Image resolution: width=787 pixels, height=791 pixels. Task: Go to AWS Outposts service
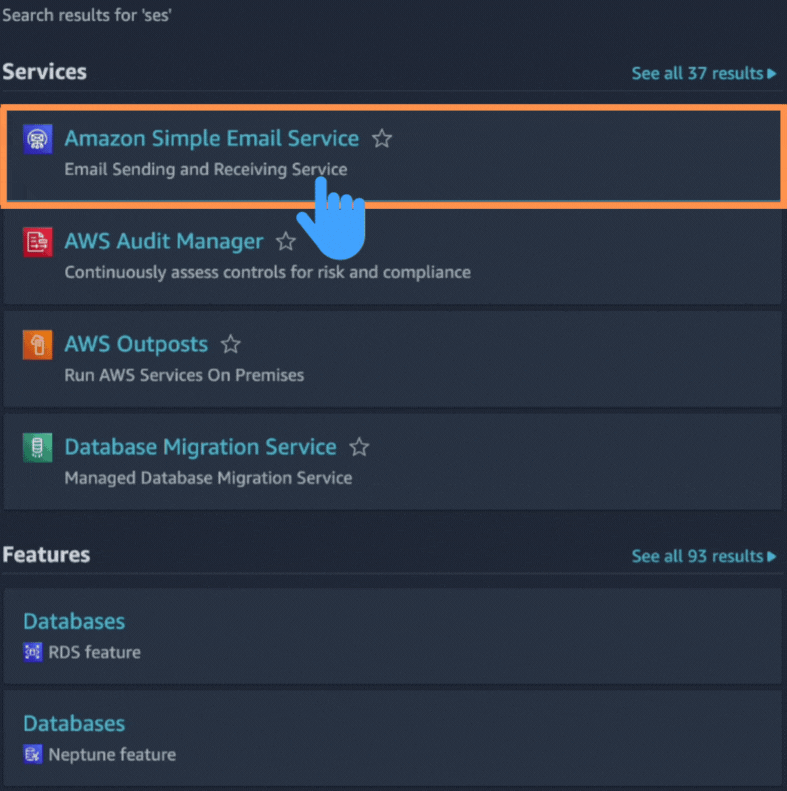(136, 345)
